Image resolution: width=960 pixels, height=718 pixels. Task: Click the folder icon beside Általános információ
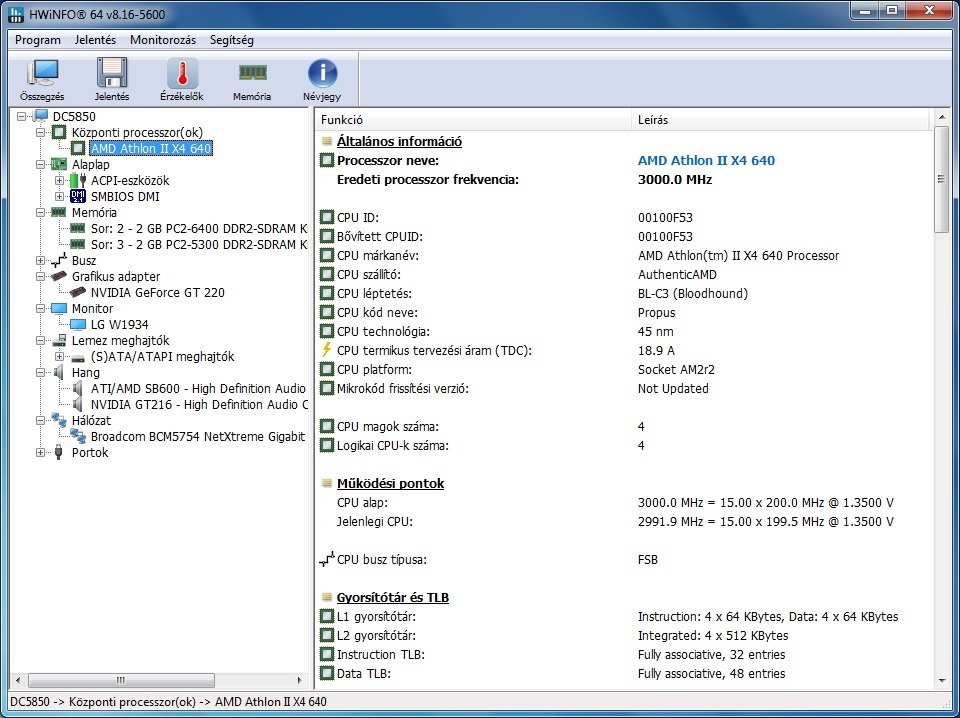[x=327, y=141]
